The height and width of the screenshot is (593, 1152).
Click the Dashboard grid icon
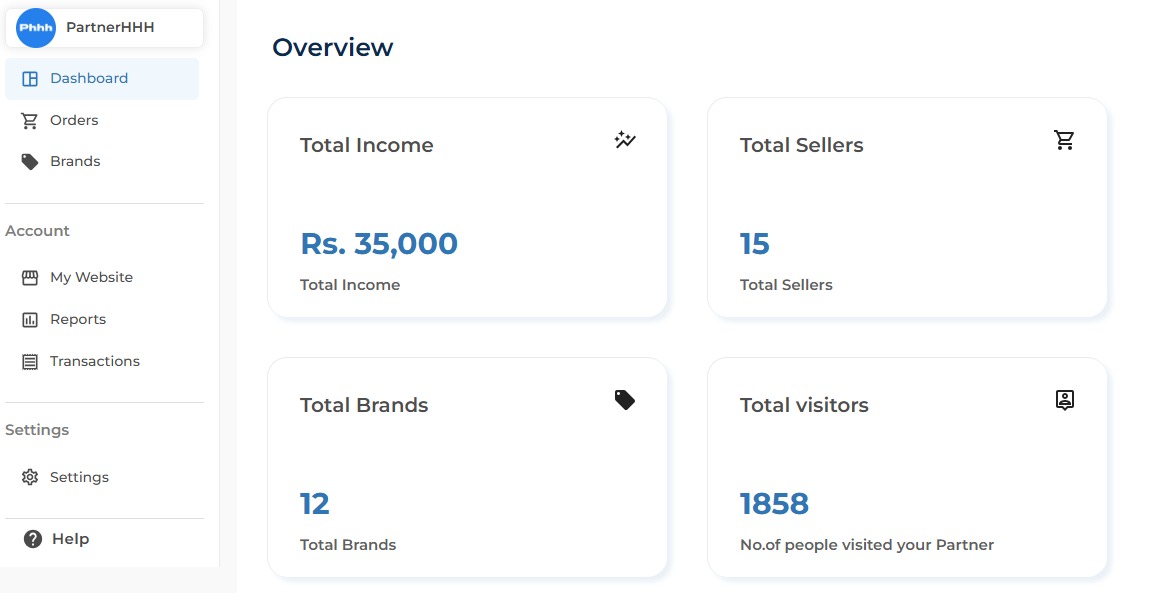(x=30, y=78)
